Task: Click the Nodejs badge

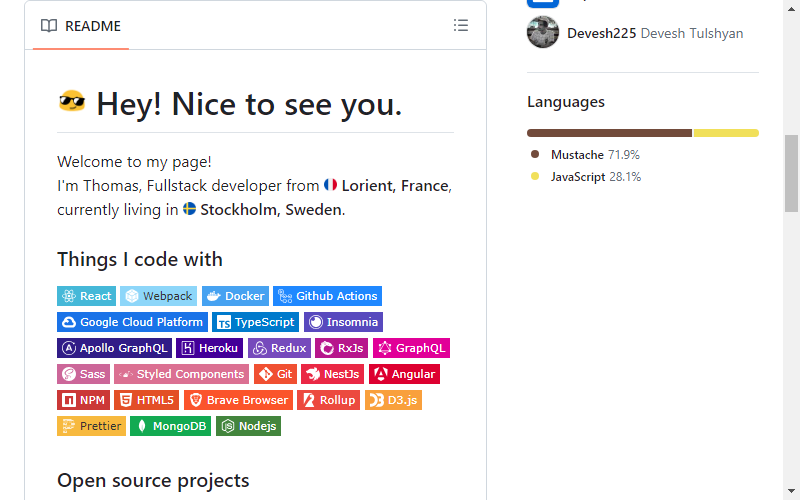Action: [x=248, y=426]
